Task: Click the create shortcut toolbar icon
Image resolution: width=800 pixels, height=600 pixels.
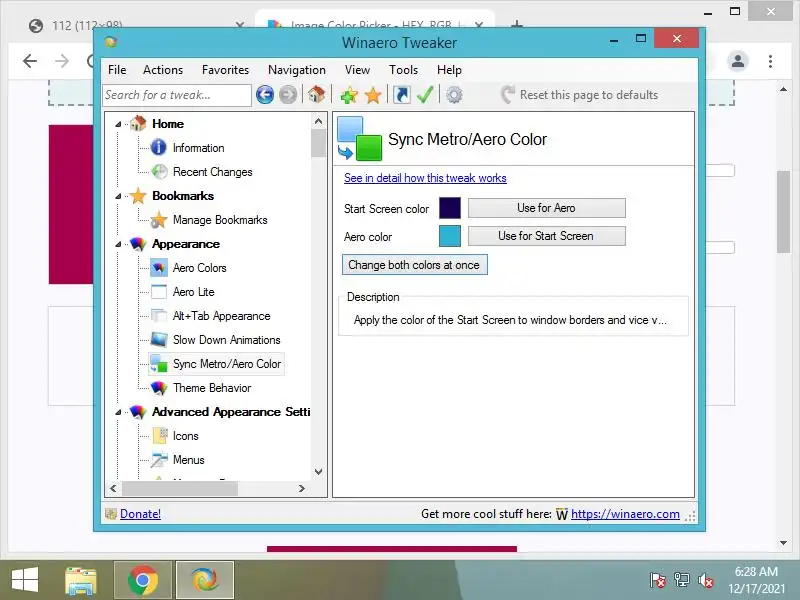Action: pyautogui.click(x=402, y=95)
